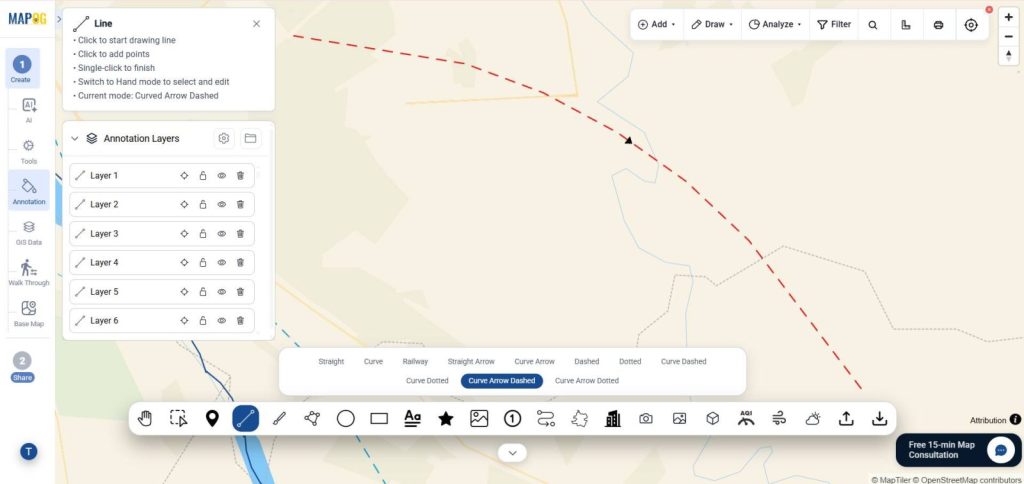The height and width of the screenshot is (484, 1024).
Task: Select the star symbol tool
Action: click(446, 419)
